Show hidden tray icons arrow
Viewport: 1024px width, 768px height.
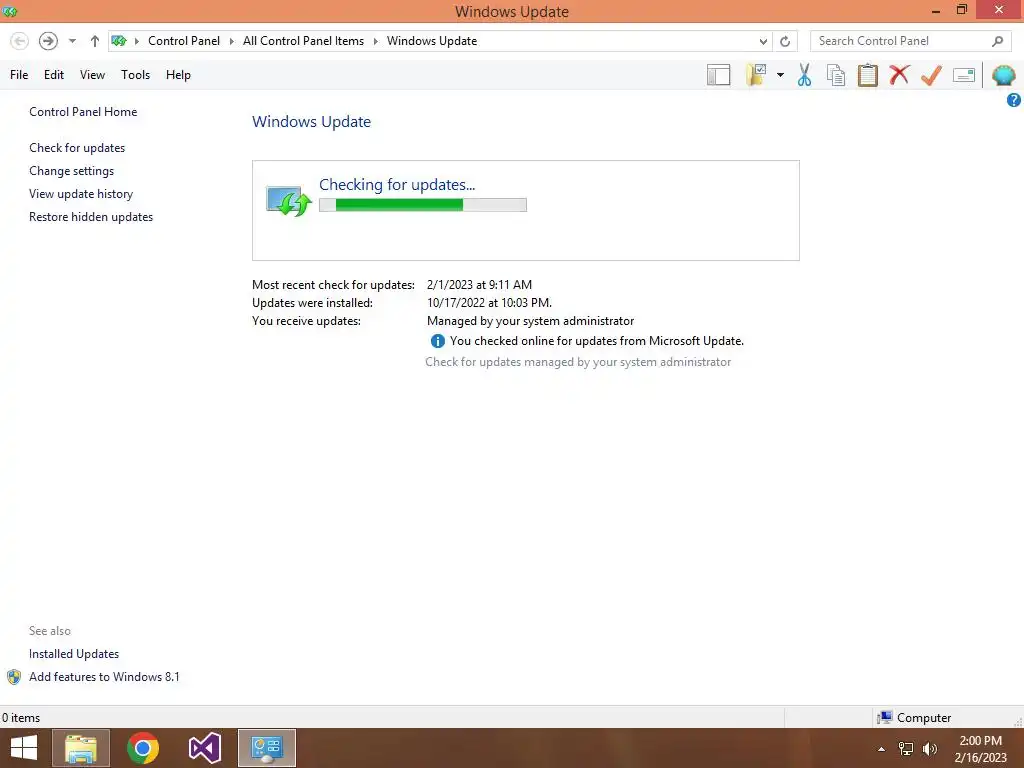point(881,749)
